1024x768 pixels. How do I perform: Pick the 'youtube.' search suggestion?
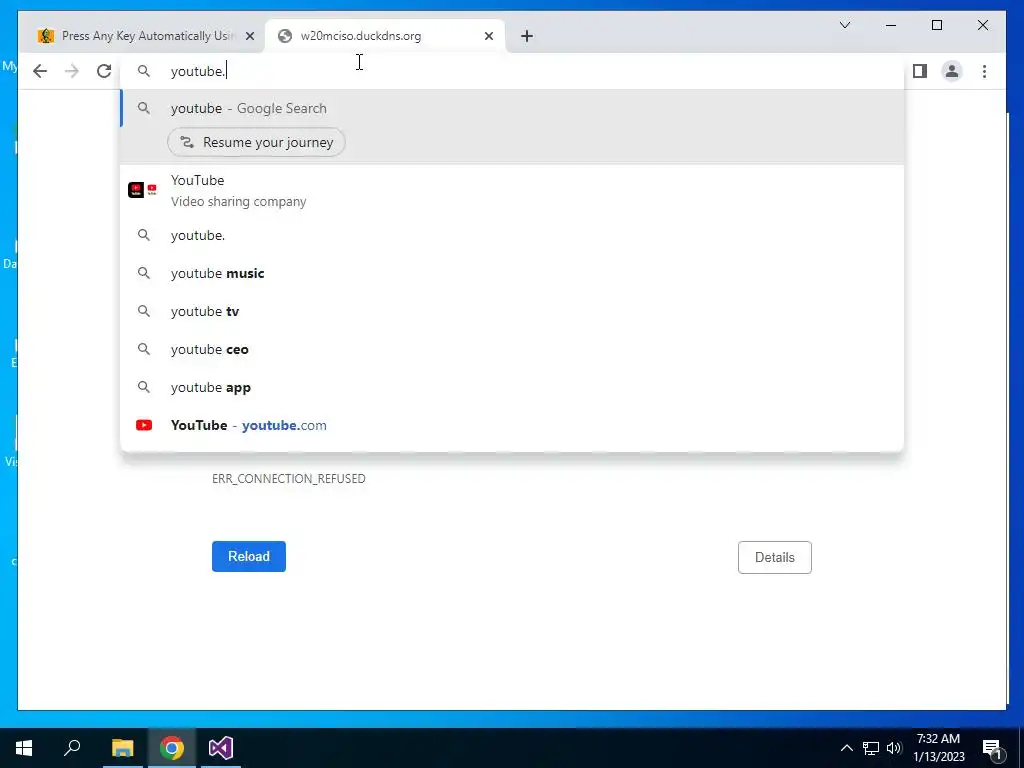point(512,235)
